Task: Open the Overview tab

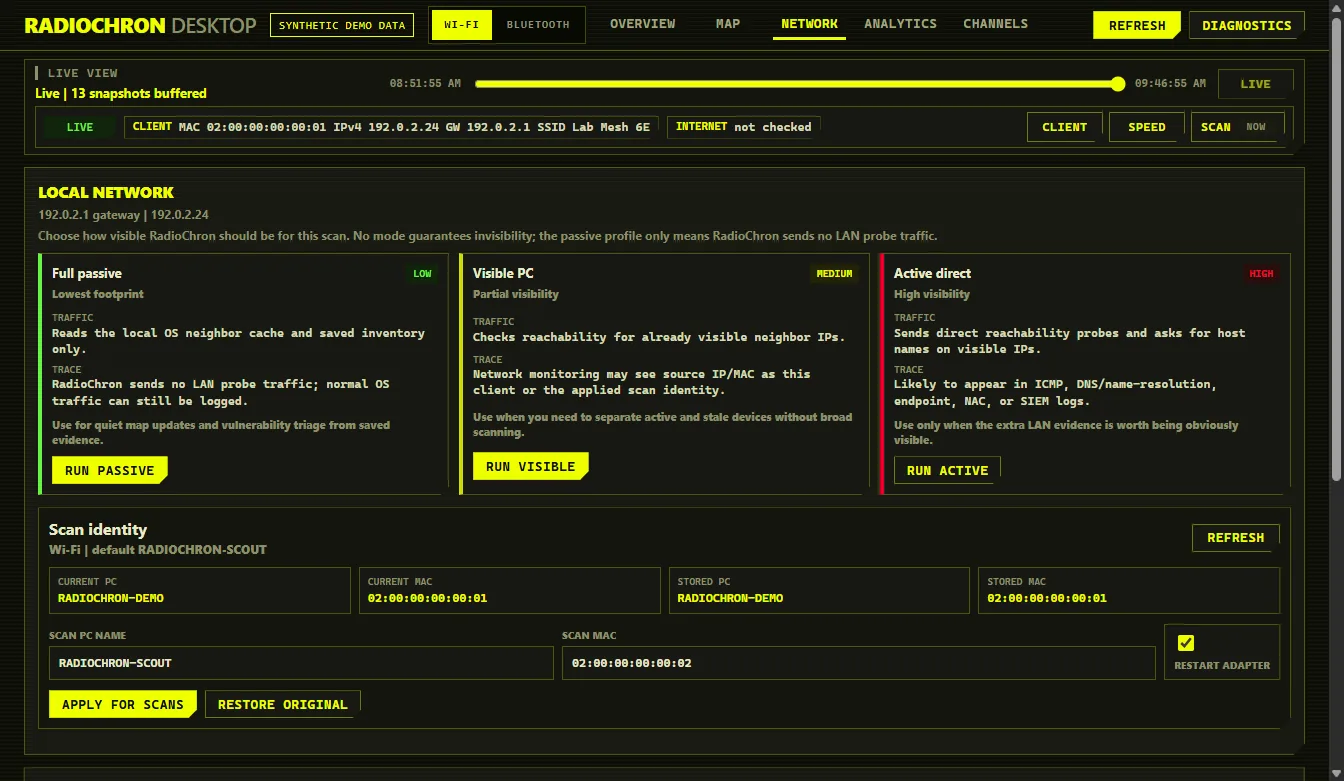Action: (642, 24)
